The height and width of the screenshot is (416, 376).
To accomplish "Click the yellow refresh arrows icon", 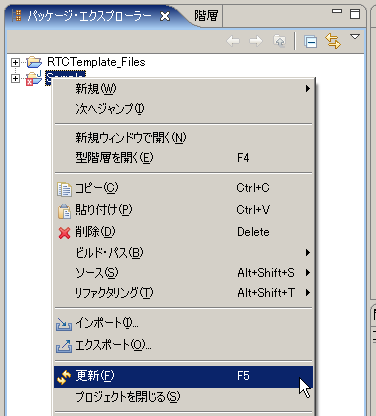I will point(64,377).
